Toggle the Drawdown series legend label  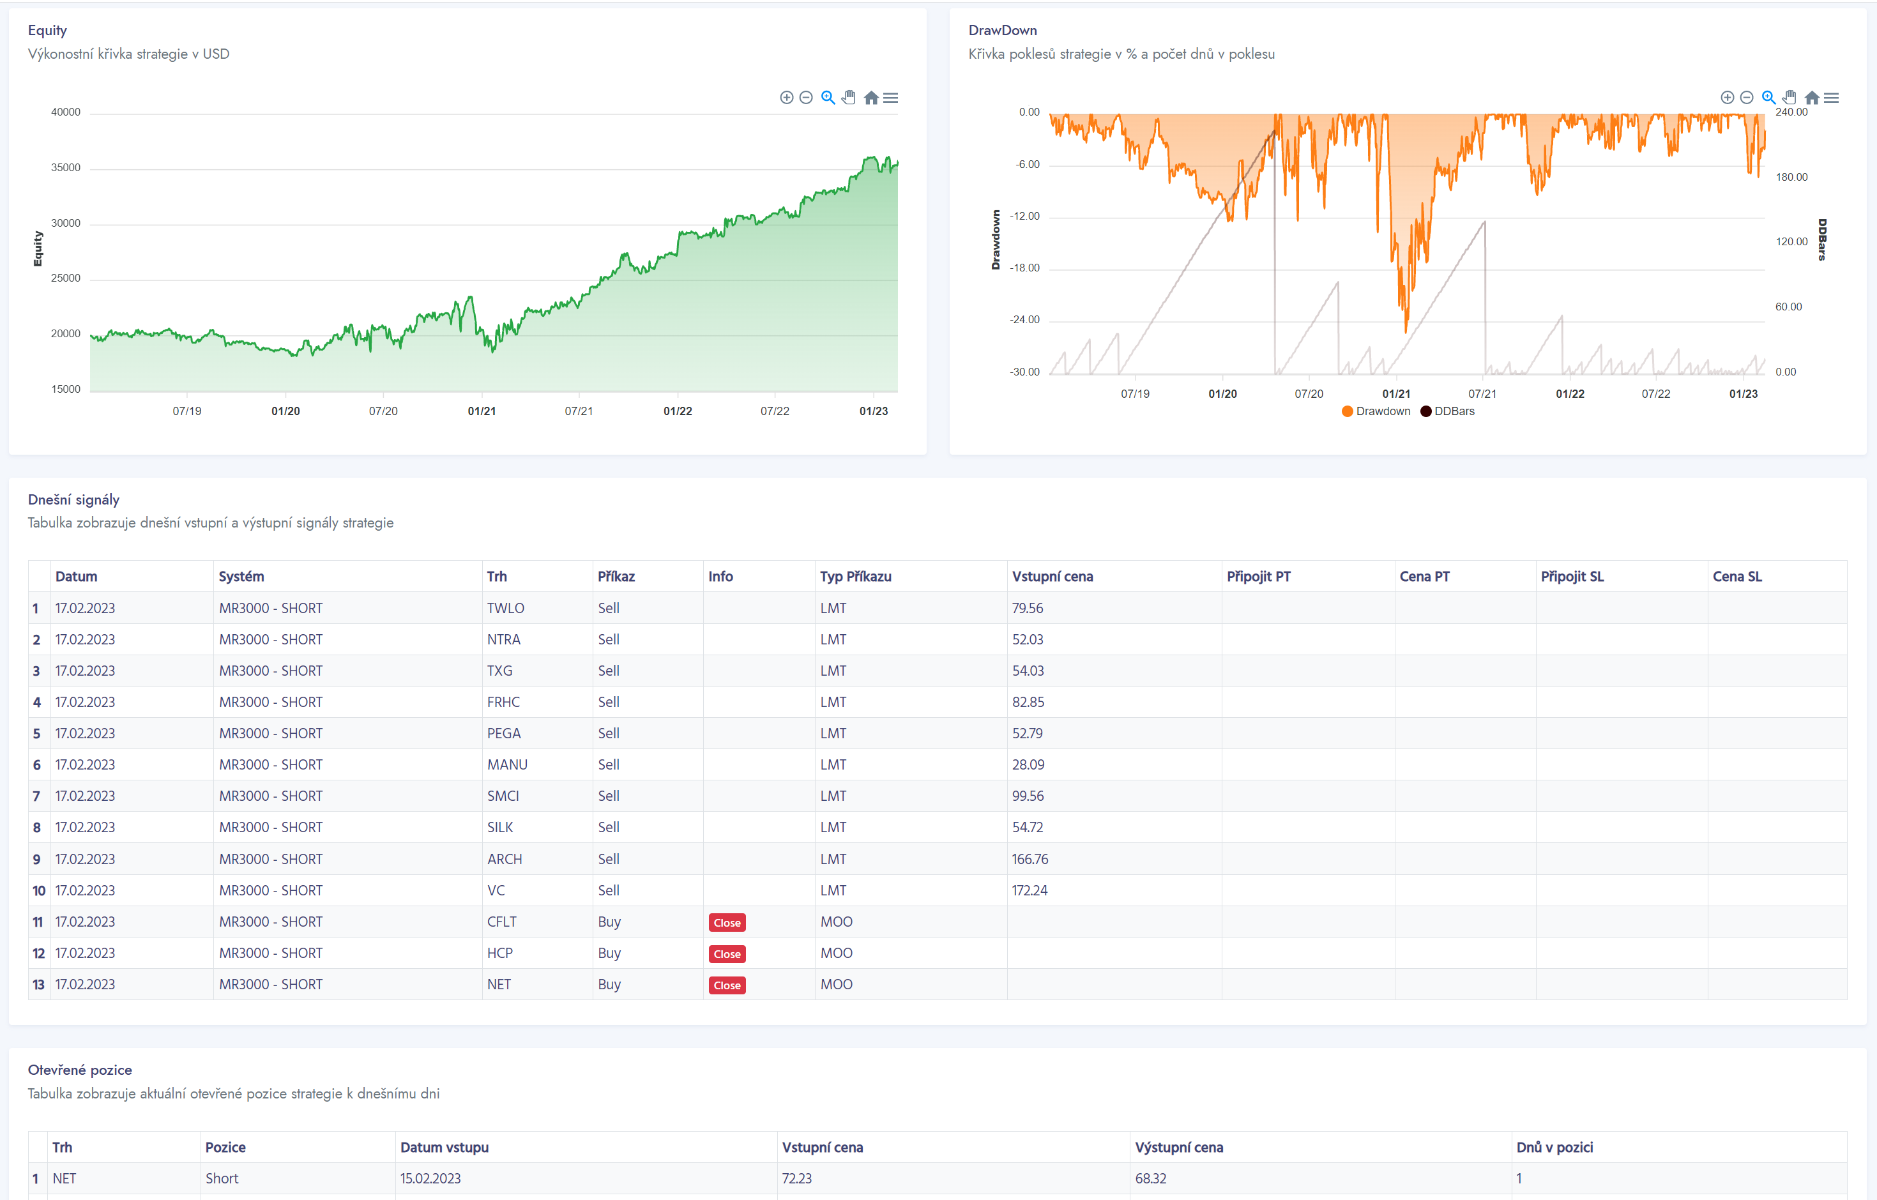pyautogui.click(x=1383, y=411)
